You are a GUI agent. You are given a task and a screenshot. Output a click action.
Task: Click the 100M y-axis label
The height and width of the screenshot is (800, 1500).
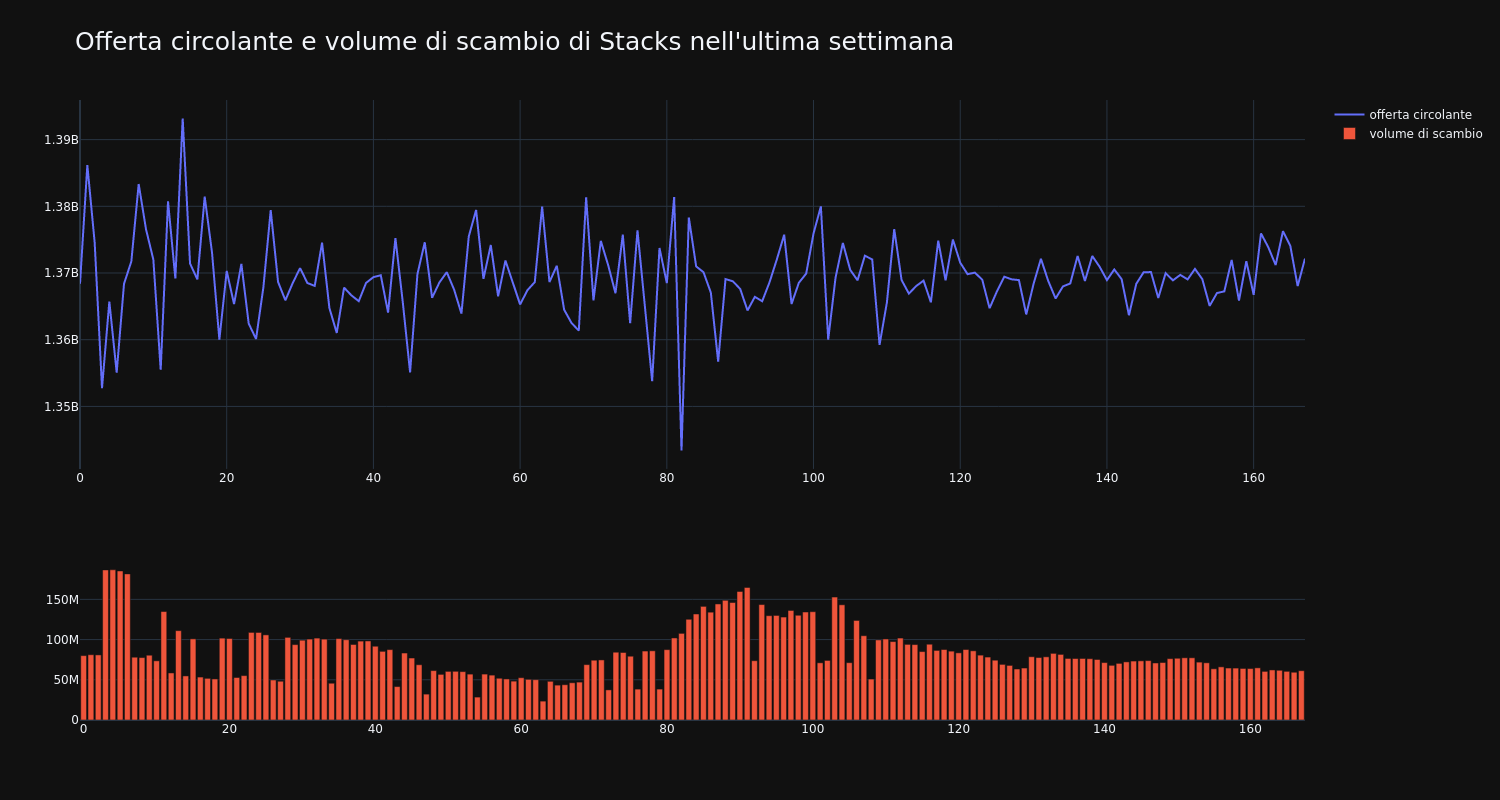click(x=61, y=640)
